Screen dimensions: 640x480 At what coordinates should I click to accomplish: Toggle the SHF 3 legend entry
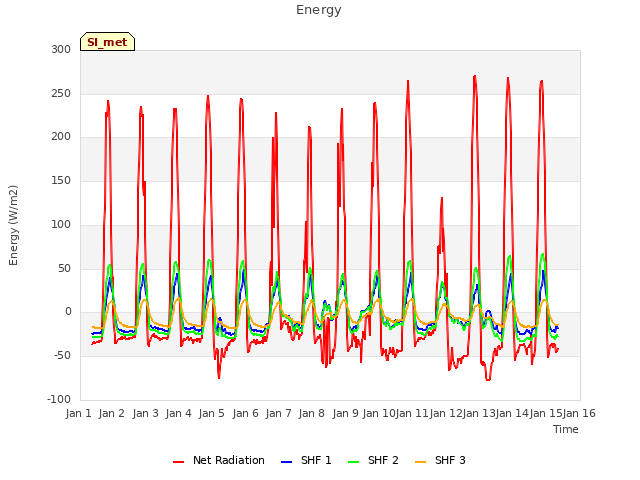(440, 460)
